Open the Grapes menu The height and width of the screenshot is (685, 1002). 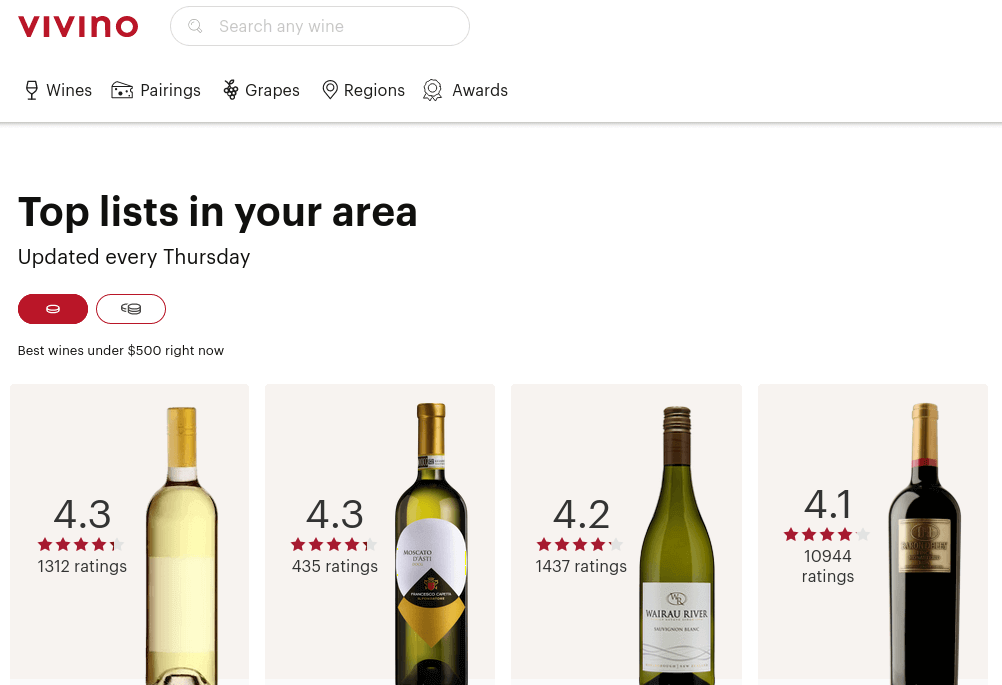(272, 90)
